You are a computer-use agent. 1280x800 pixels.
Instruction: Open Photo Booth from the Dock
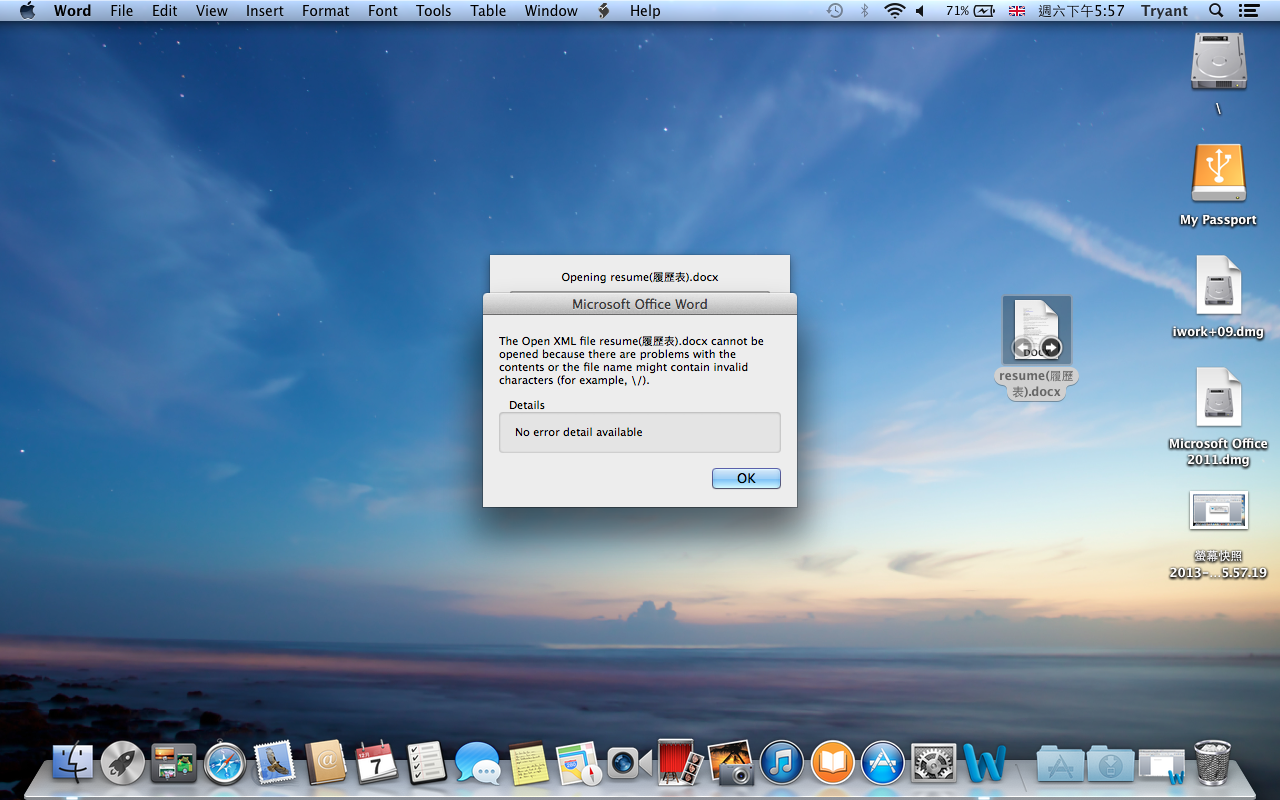coord(681,763)
